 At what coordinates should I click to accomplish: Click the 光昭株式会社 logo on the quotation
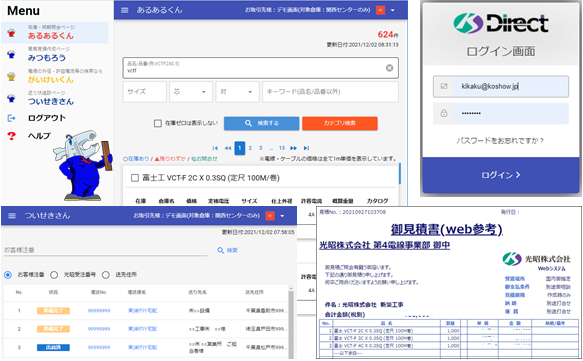point(537,259)
